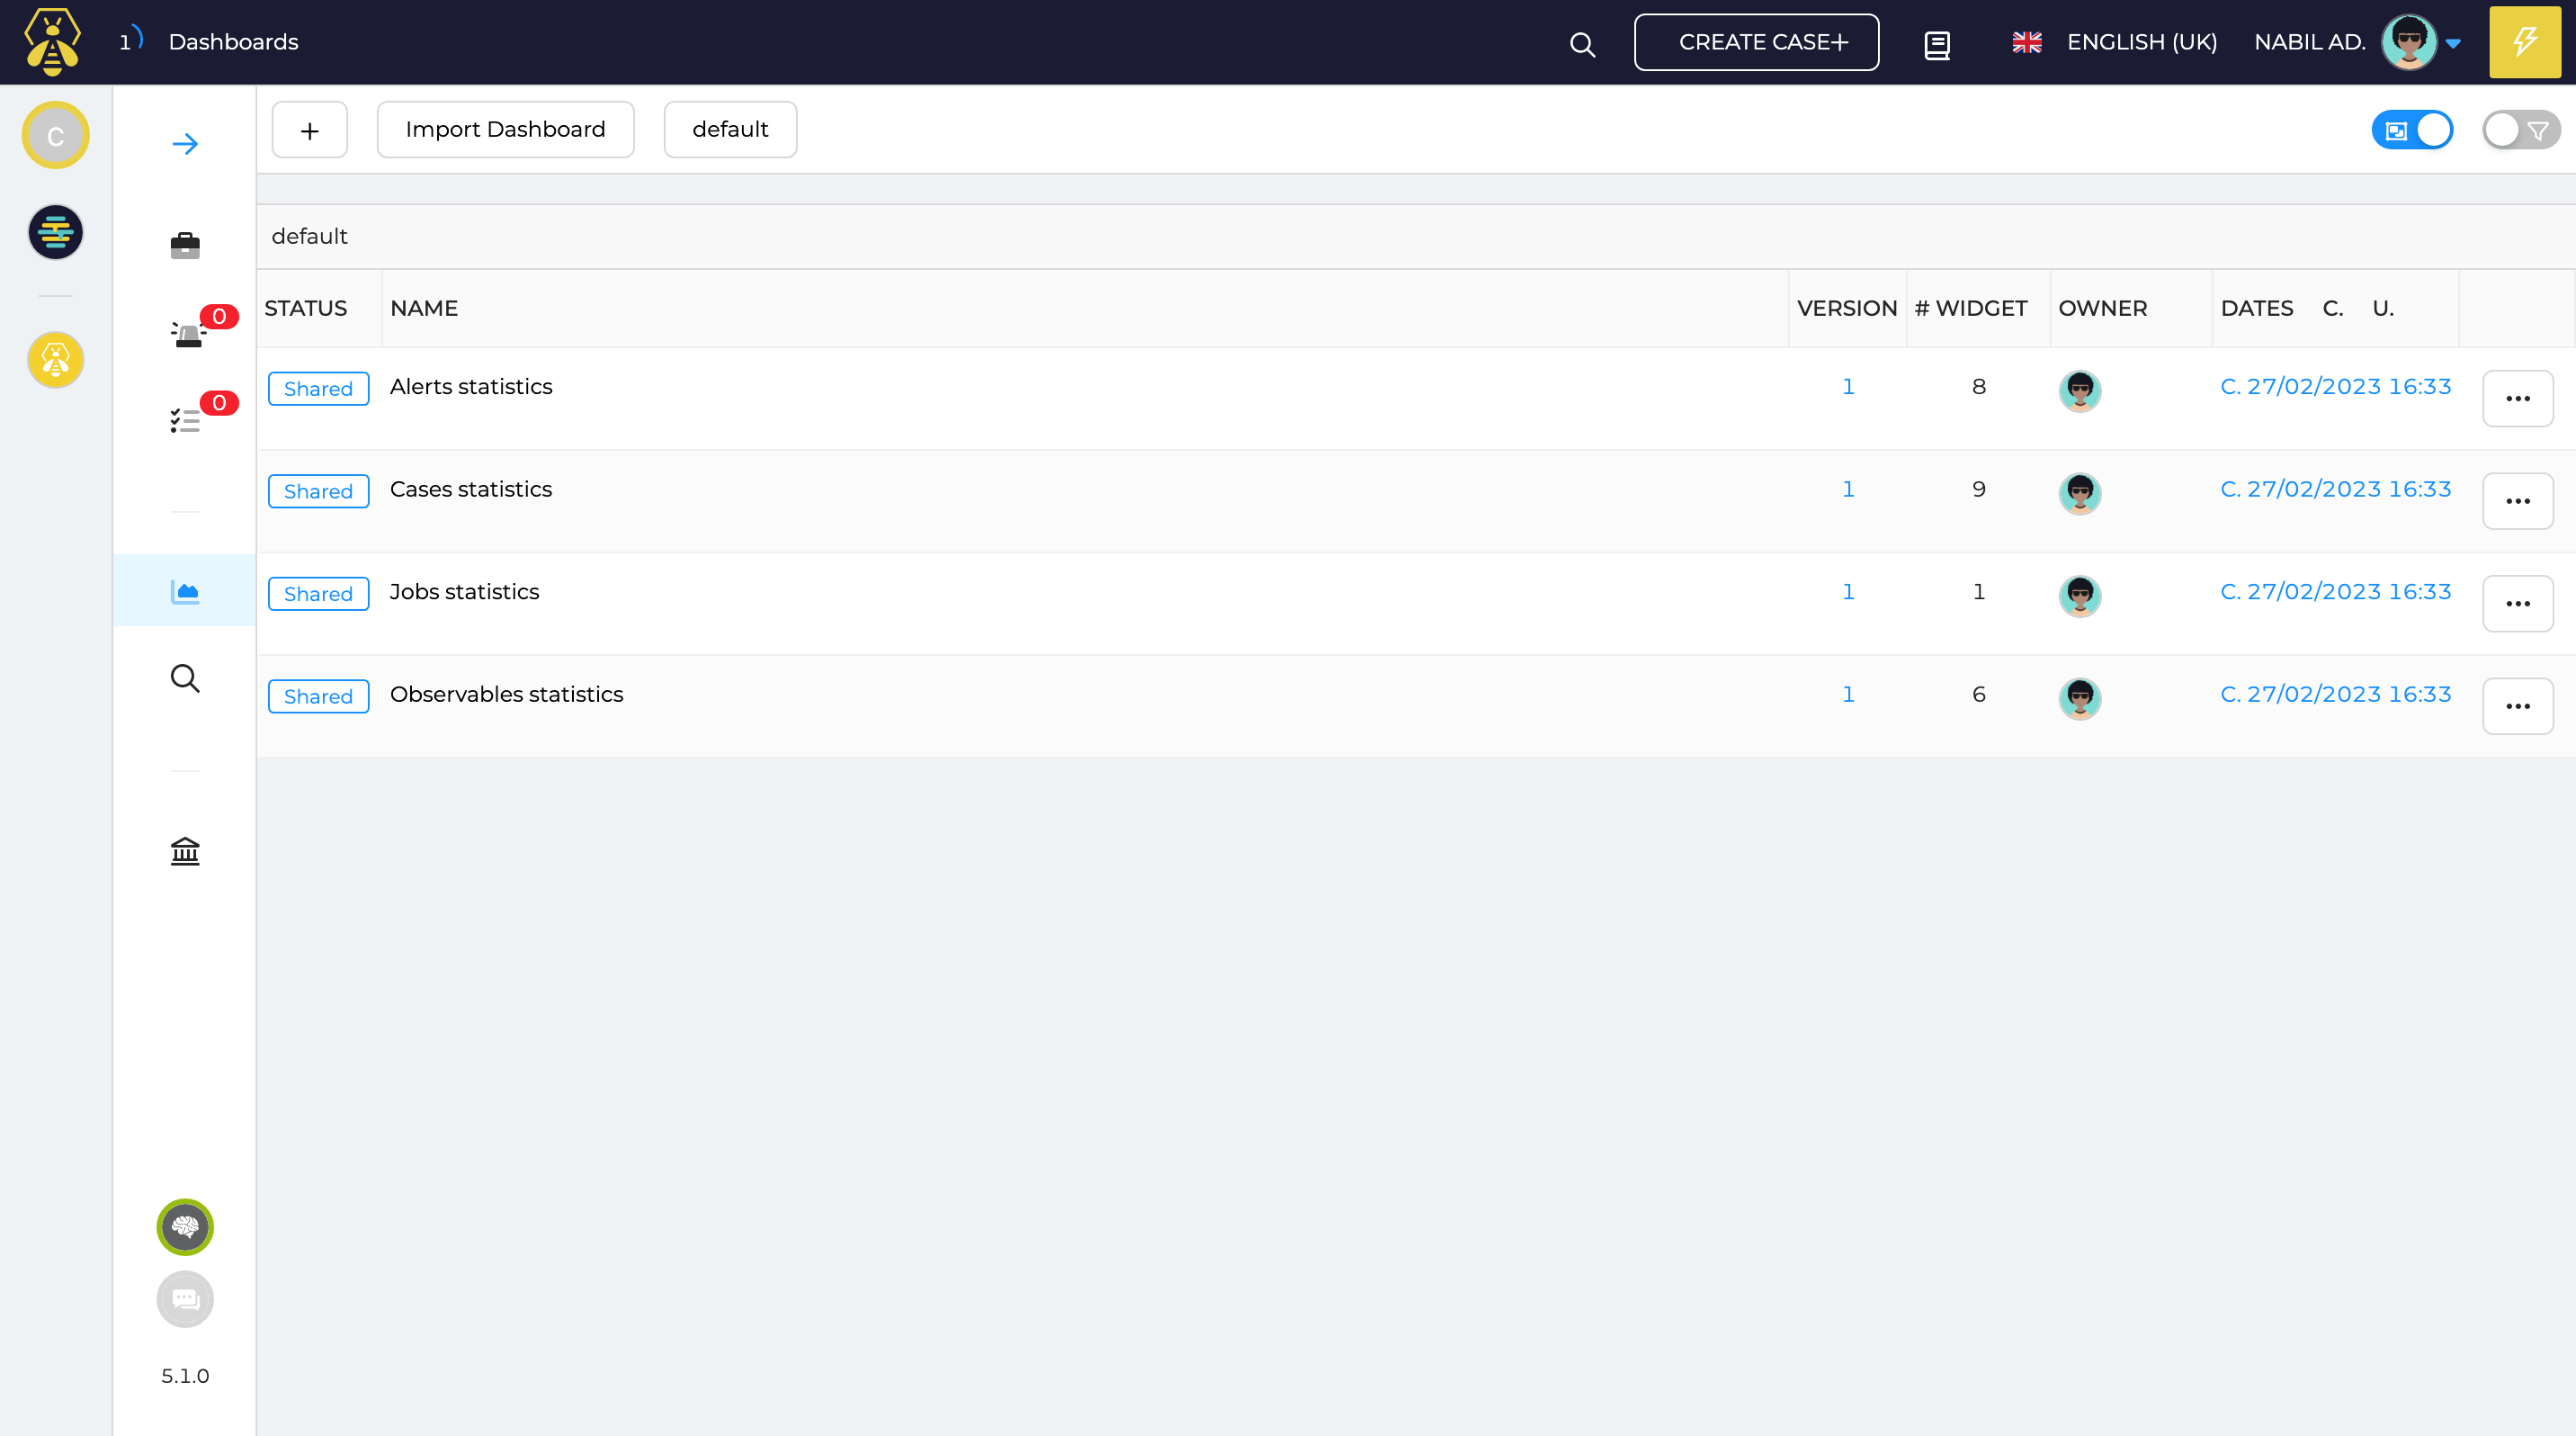Toggle the blue dashboard view switch
2576x1436 pixels.
pos(2412,130)
